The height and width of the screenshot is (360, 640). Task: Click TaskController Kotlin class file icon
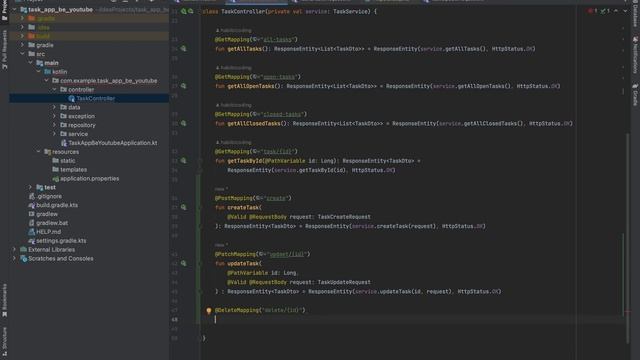tap(71, 98)
